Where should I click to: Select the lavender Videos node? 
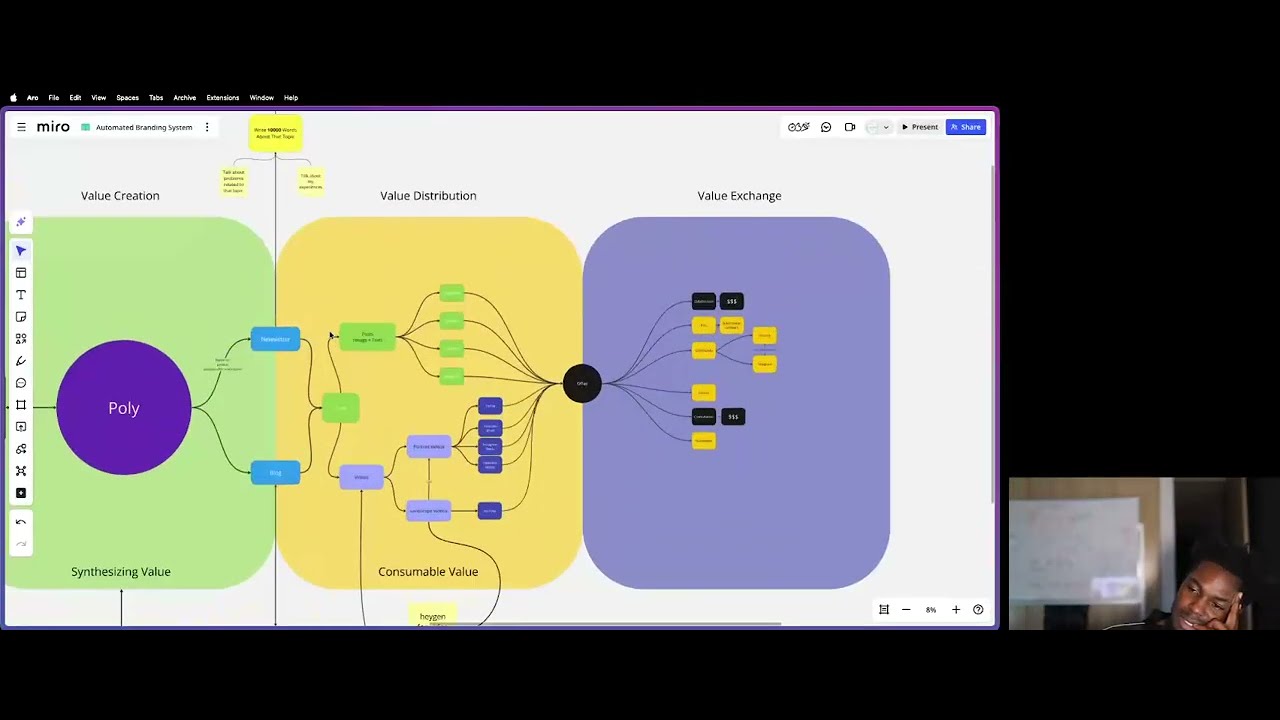pos(361,477)
